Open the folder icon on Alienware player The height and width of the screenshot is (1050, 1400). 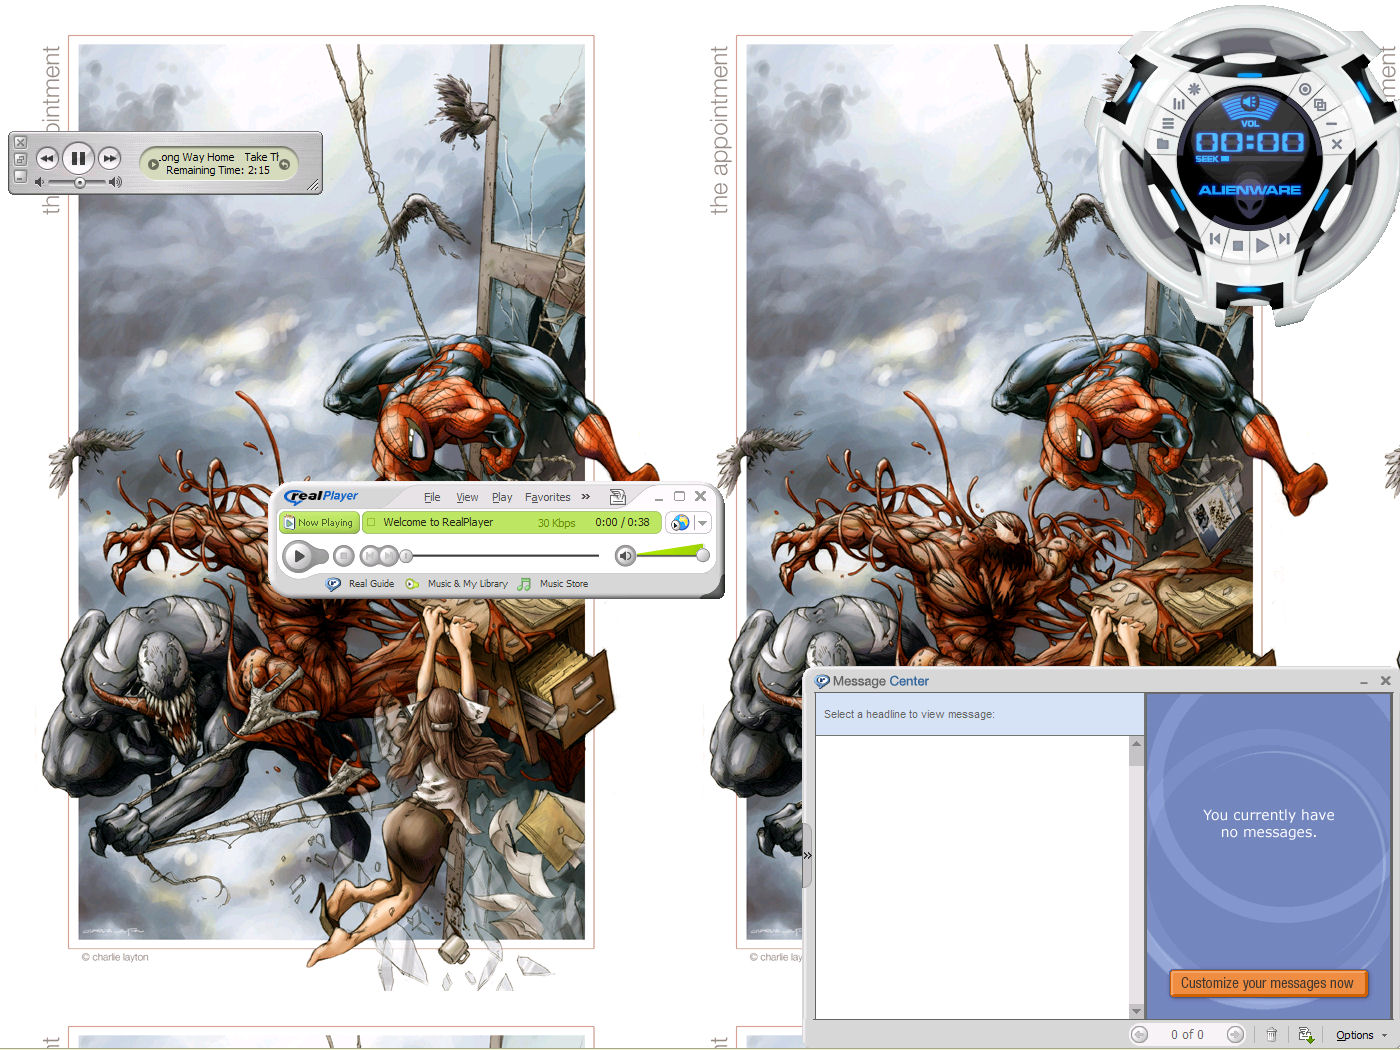1163,144
